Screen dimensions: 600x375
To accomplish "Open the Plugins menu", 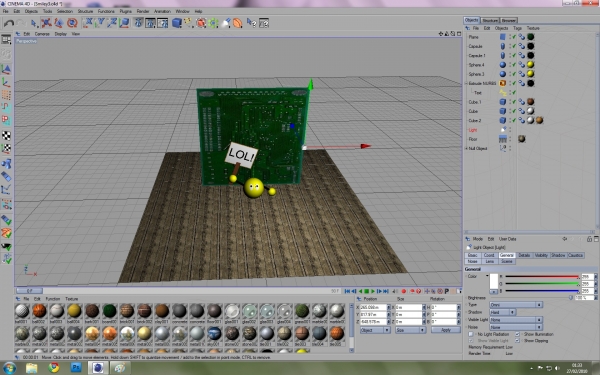I will [126, 11].
